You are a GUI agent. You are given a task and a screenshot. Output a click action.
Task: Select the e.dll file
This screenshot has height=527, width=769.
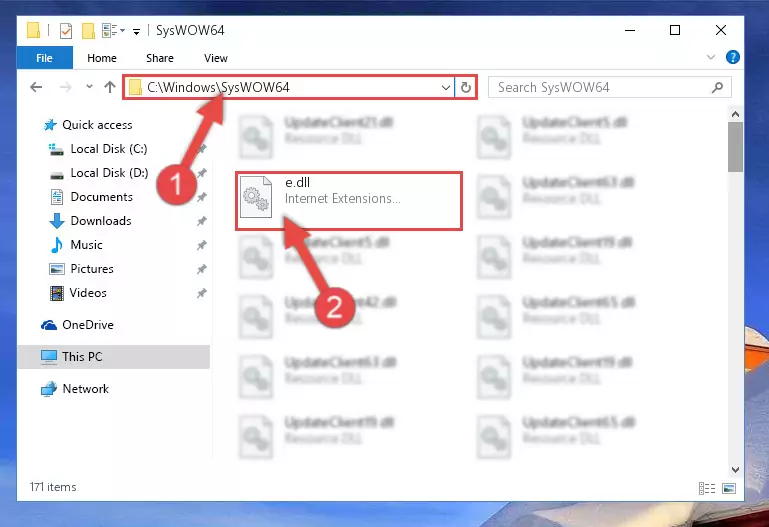coord(349,201)
